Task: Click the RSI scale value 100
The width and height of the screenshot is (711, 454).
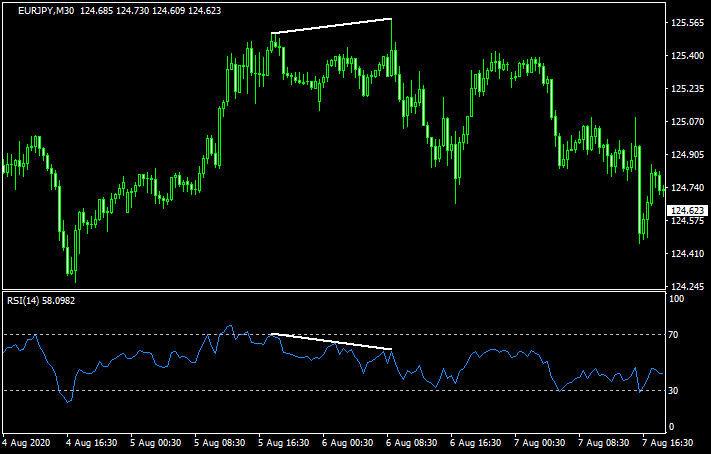Action: coord(677,299)
